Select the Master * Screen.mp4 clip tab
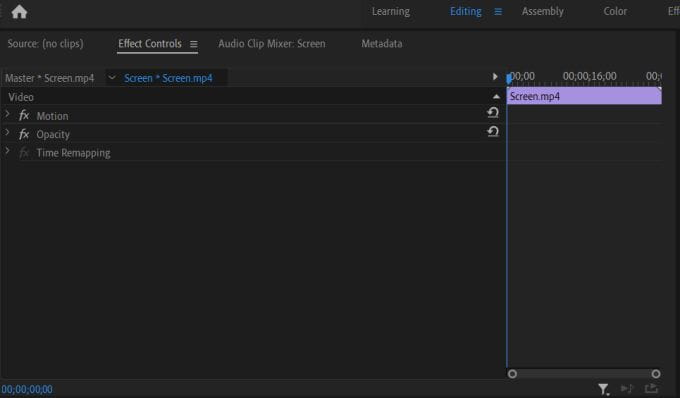680x398 pixels. 49,78
